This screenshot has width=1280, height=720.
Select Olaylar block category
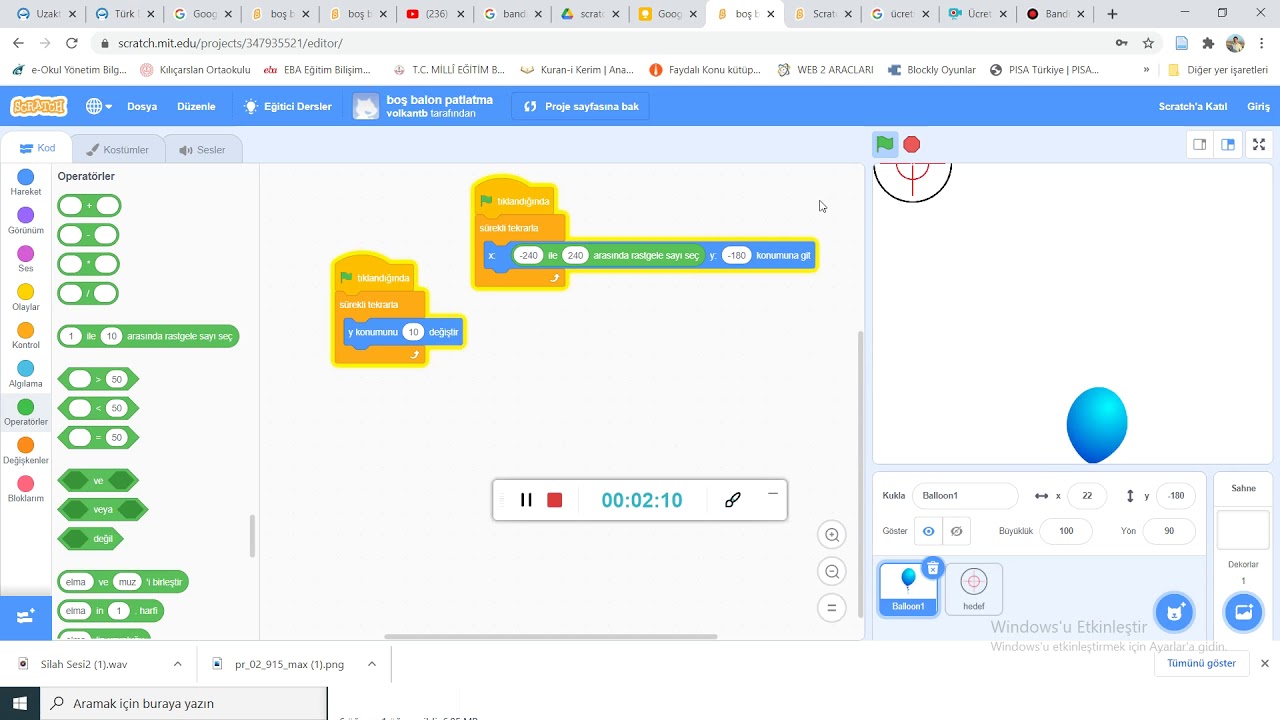pyautogui.click(x=26, y=298)
